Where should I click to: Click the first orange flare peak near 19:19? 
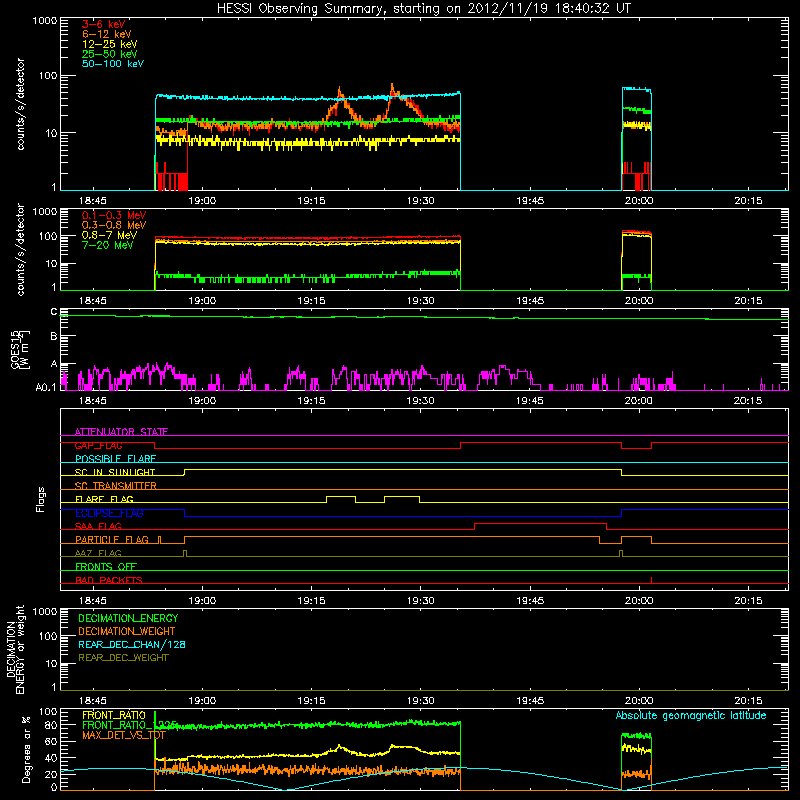340,92
